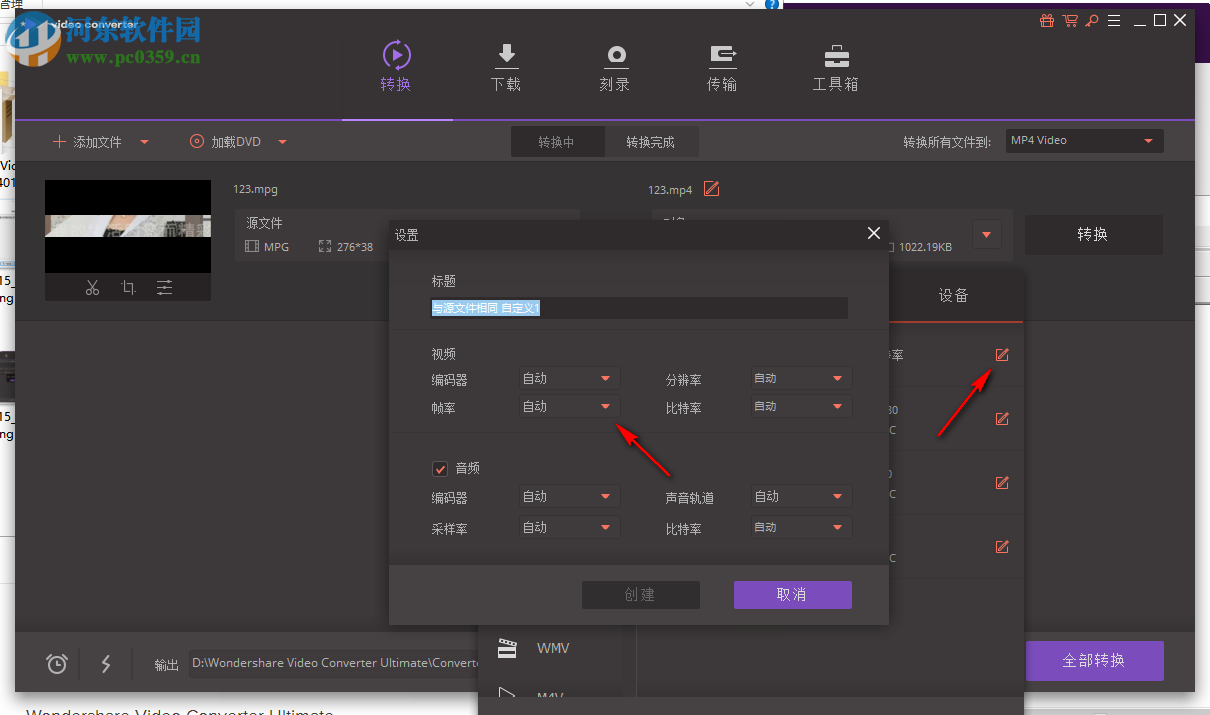Toggle the 音频 checkbox
Screen dimensions: 1210x715
(440, 468)
